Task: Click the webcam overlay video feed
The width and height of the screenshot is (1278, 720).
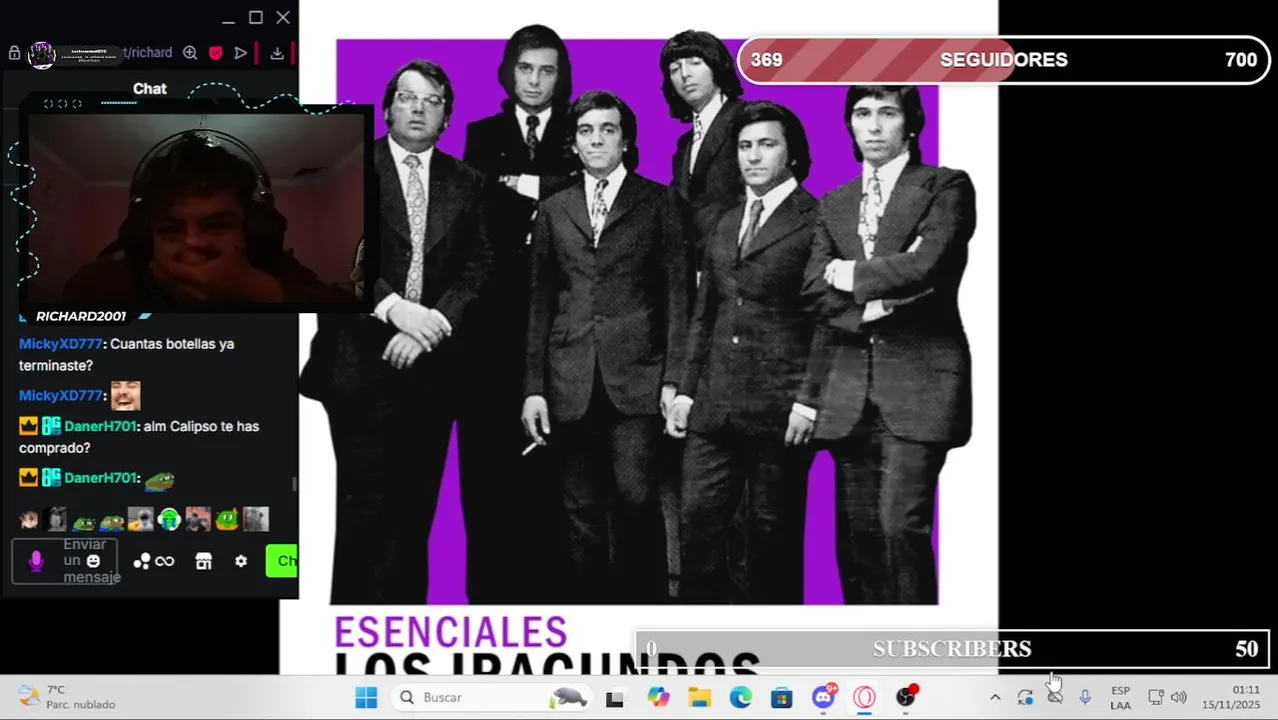Action: coord(197,208)
